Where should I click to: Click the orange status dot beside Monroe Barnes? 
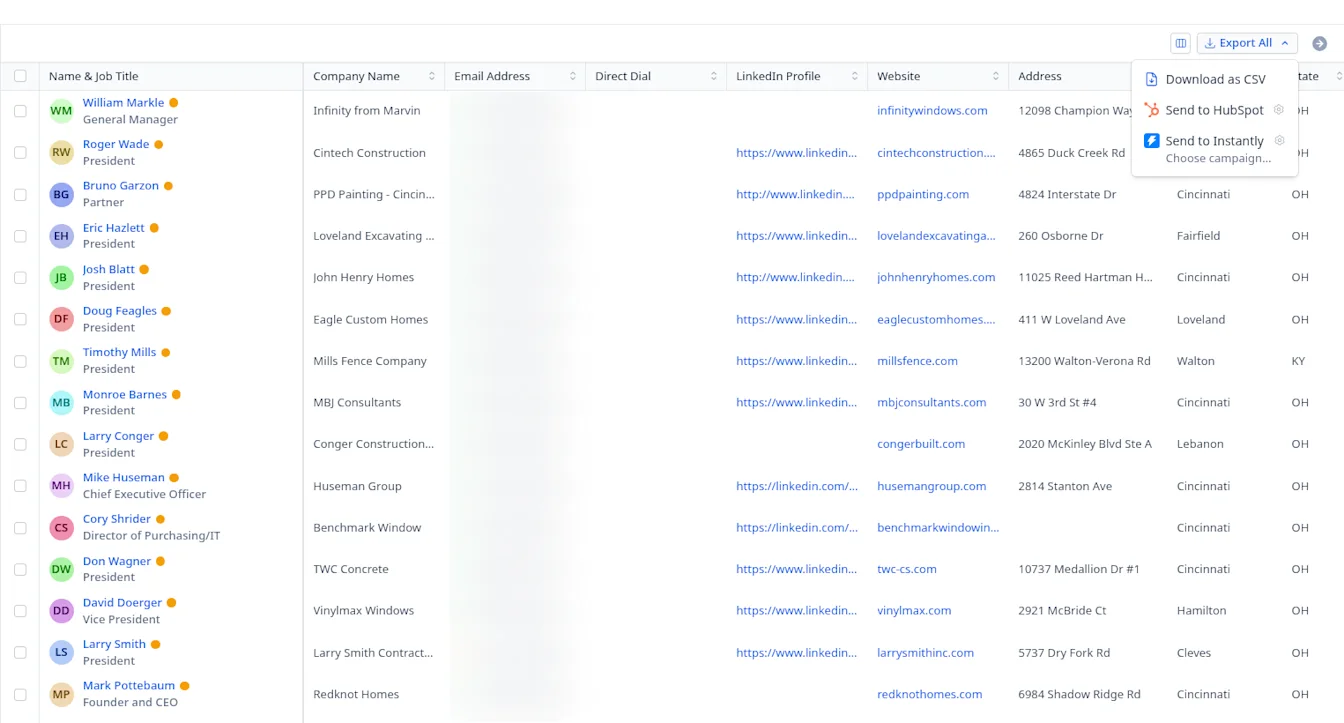click(176, 395)
